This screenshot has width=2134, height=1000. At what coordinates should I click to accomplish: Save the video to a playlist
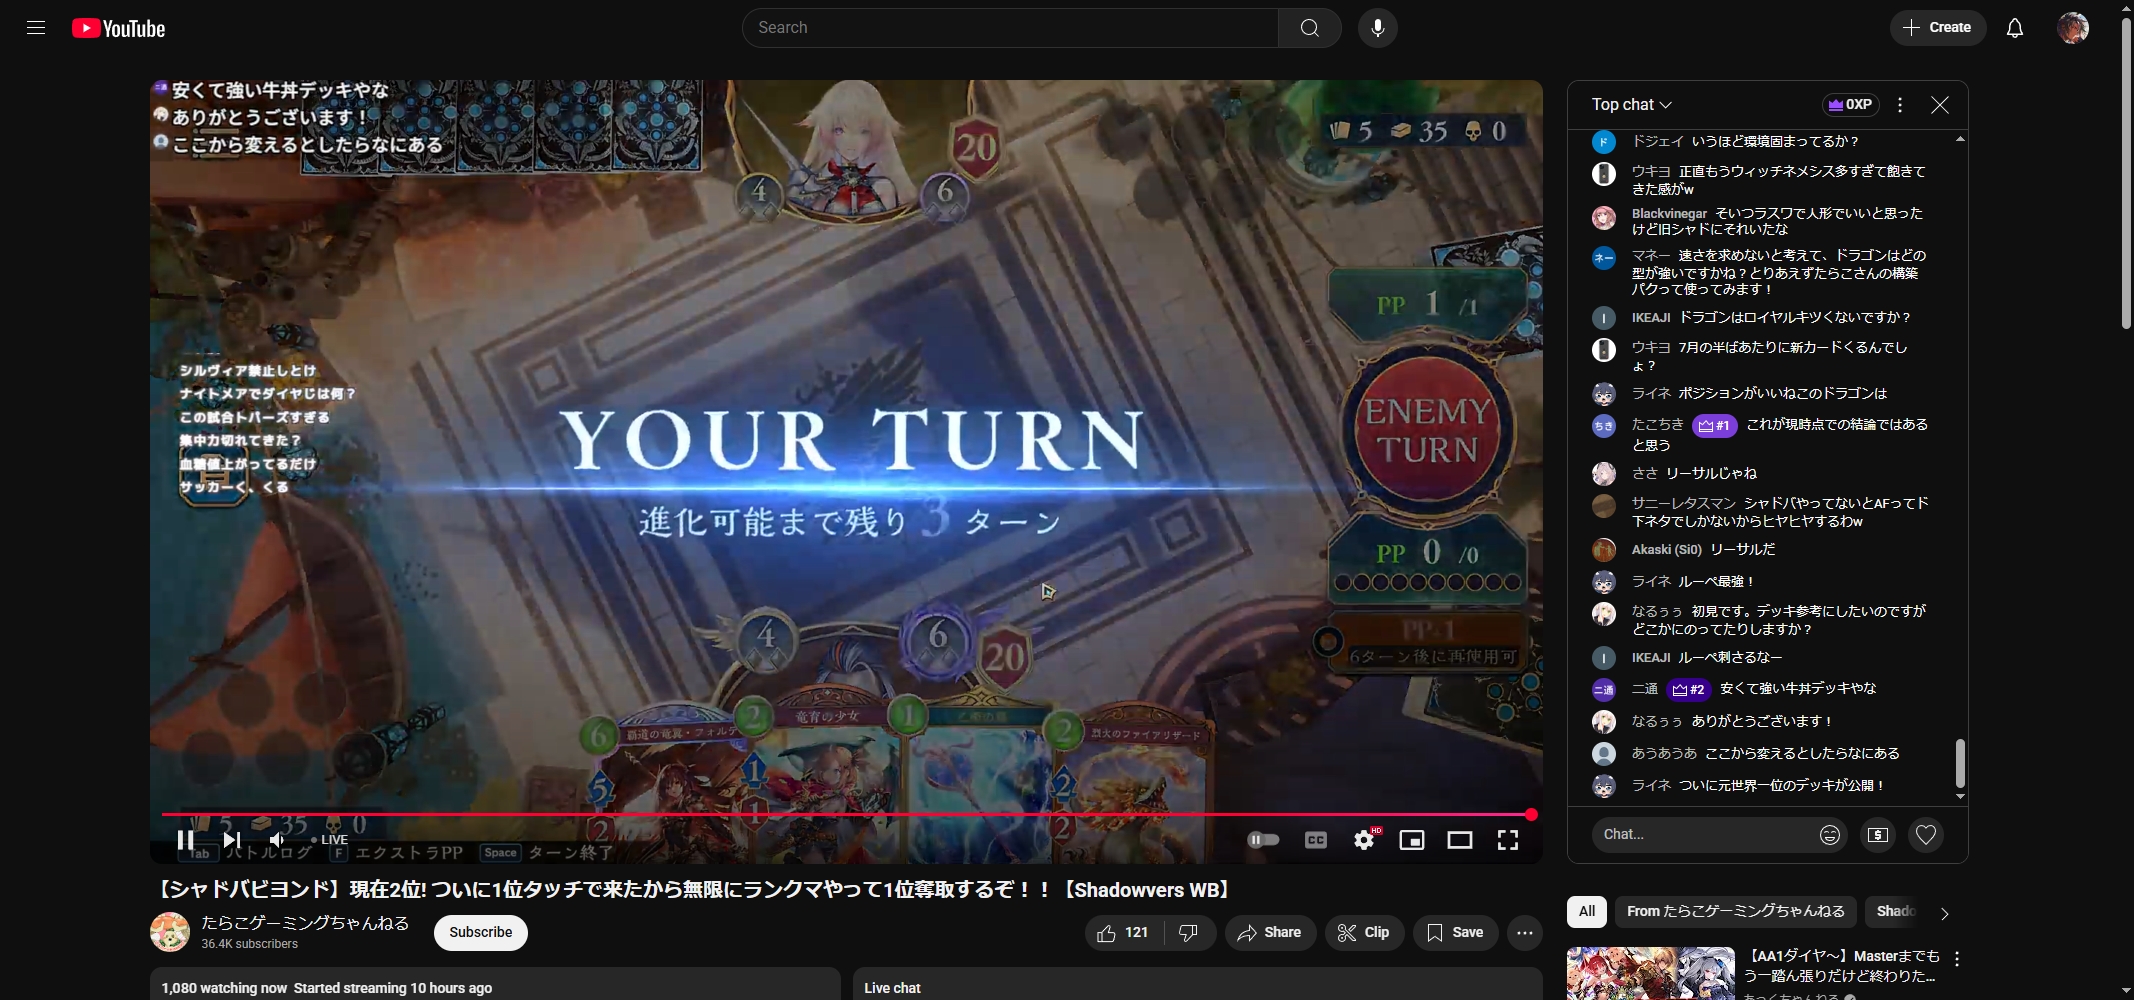click(1455, 933)
